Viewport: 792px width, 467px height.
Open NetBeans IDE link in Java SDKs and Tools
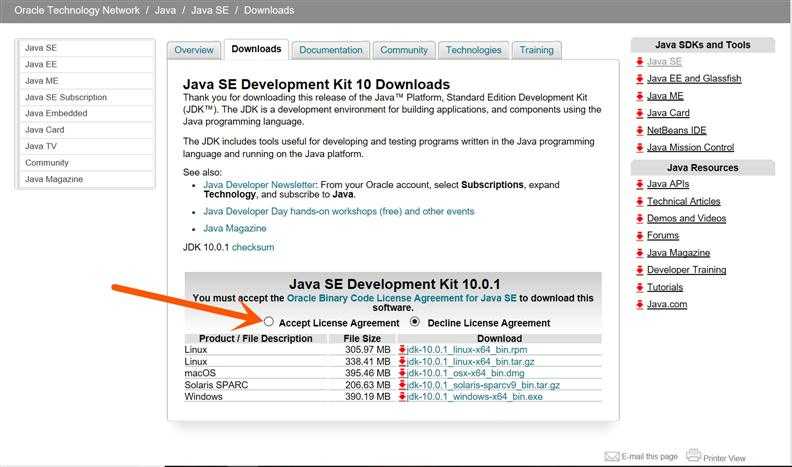tap(676, 130)
